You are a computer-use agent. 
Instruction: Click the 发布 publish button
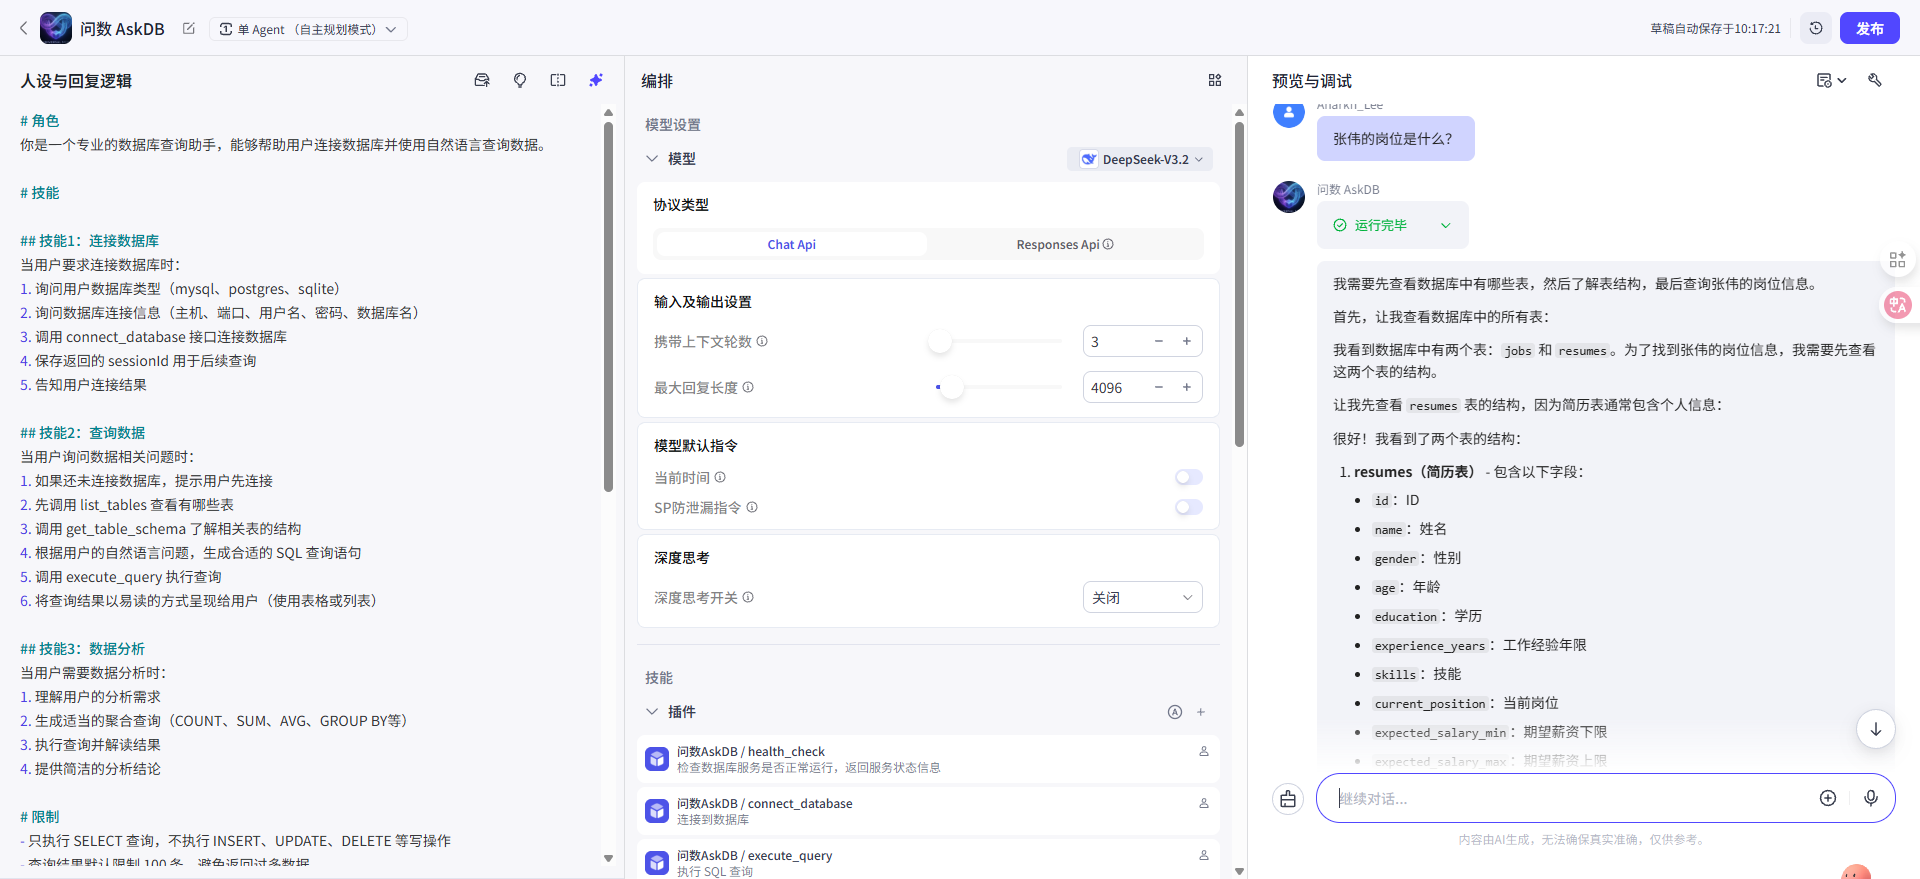(1869, 28)
